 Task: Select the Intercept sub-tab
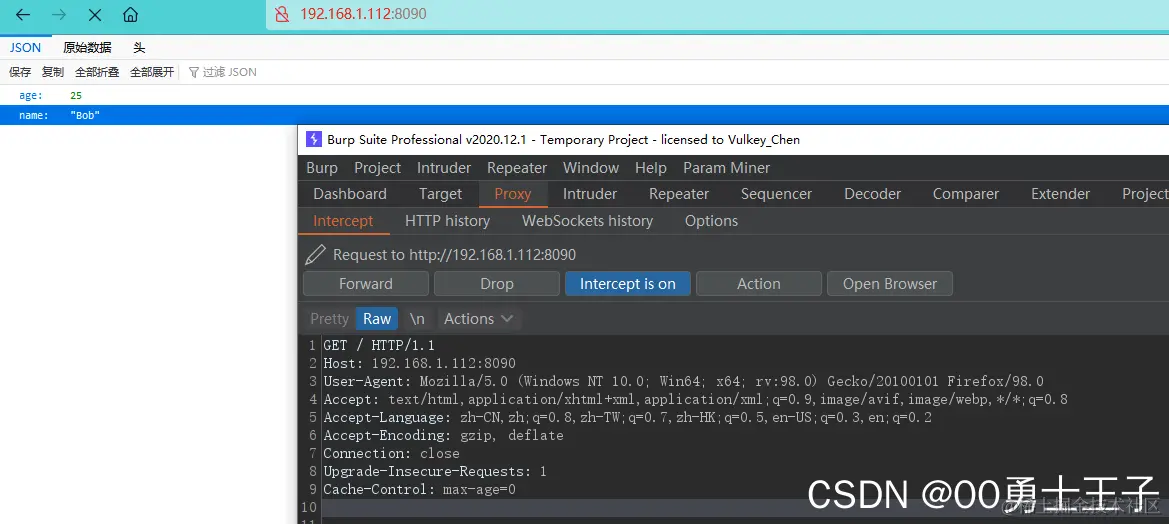coord(343,221)
